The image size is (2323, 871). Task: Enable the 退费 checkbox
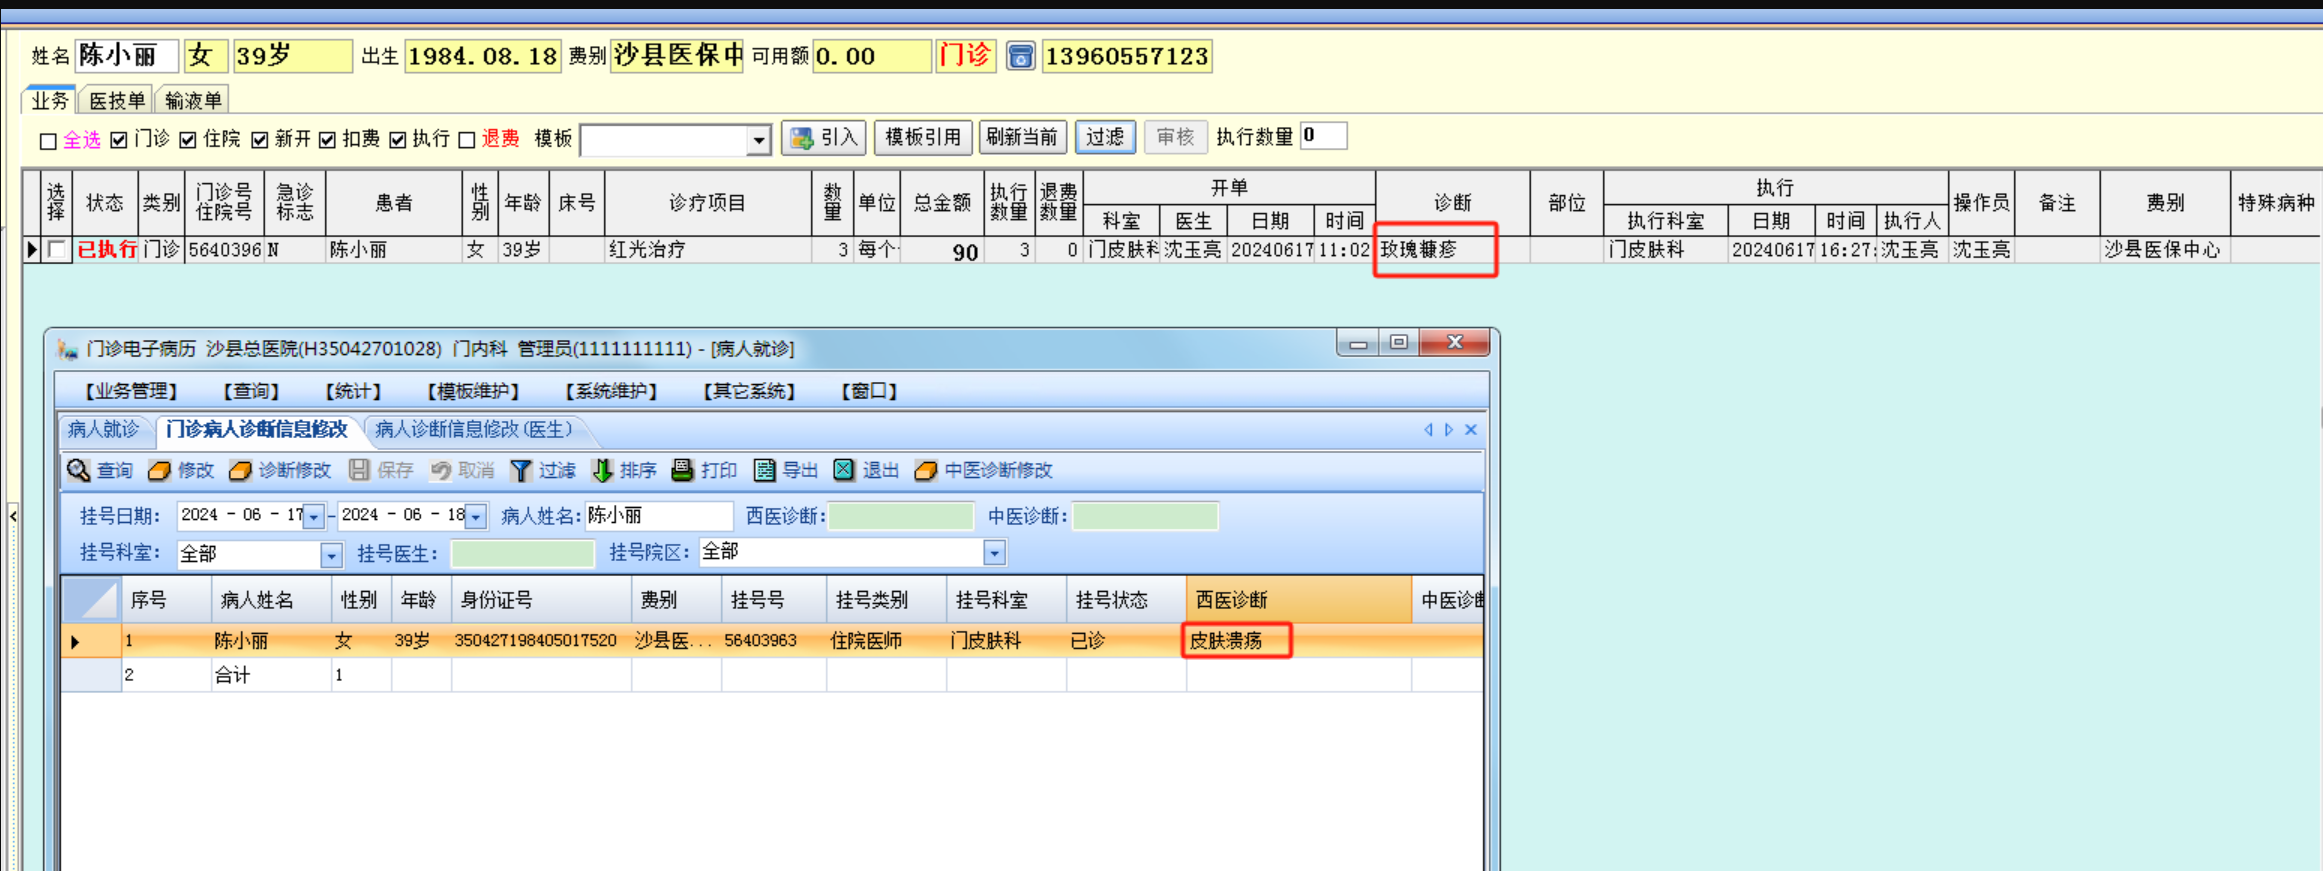[466, 140]
